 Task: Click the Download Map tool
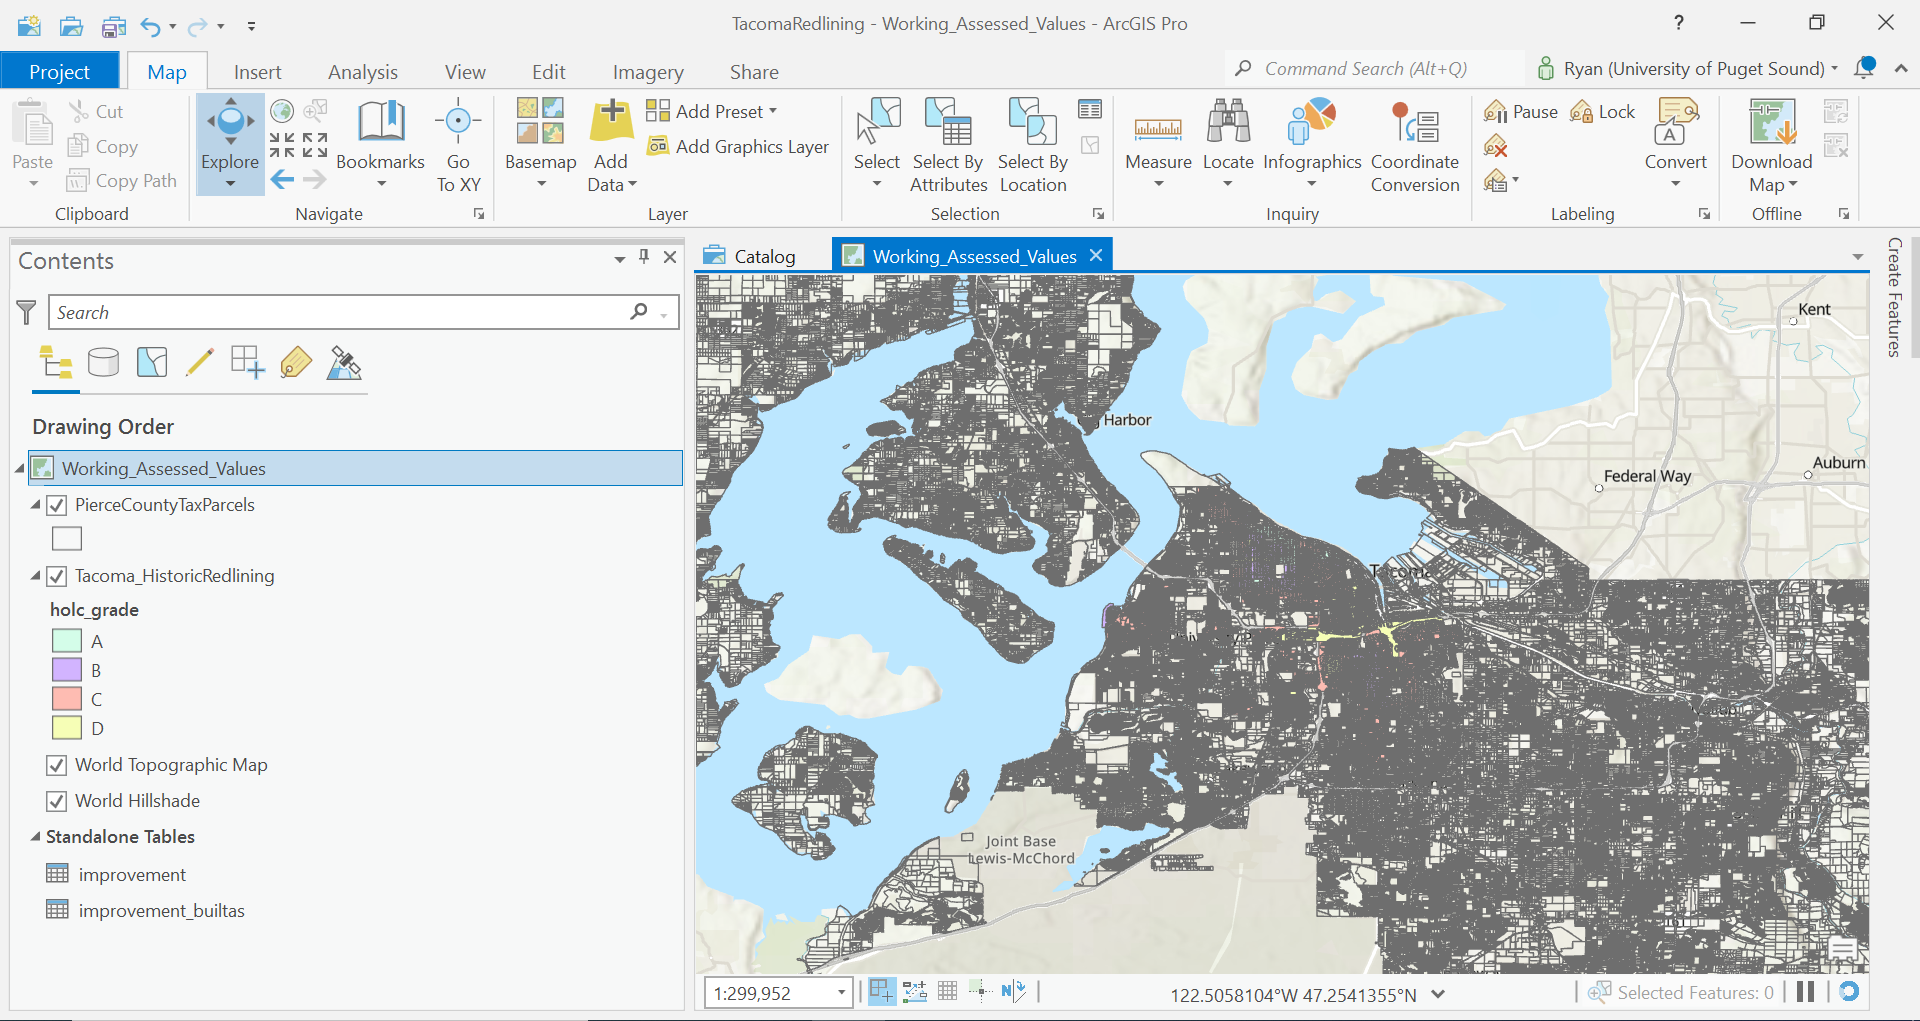1771,145
